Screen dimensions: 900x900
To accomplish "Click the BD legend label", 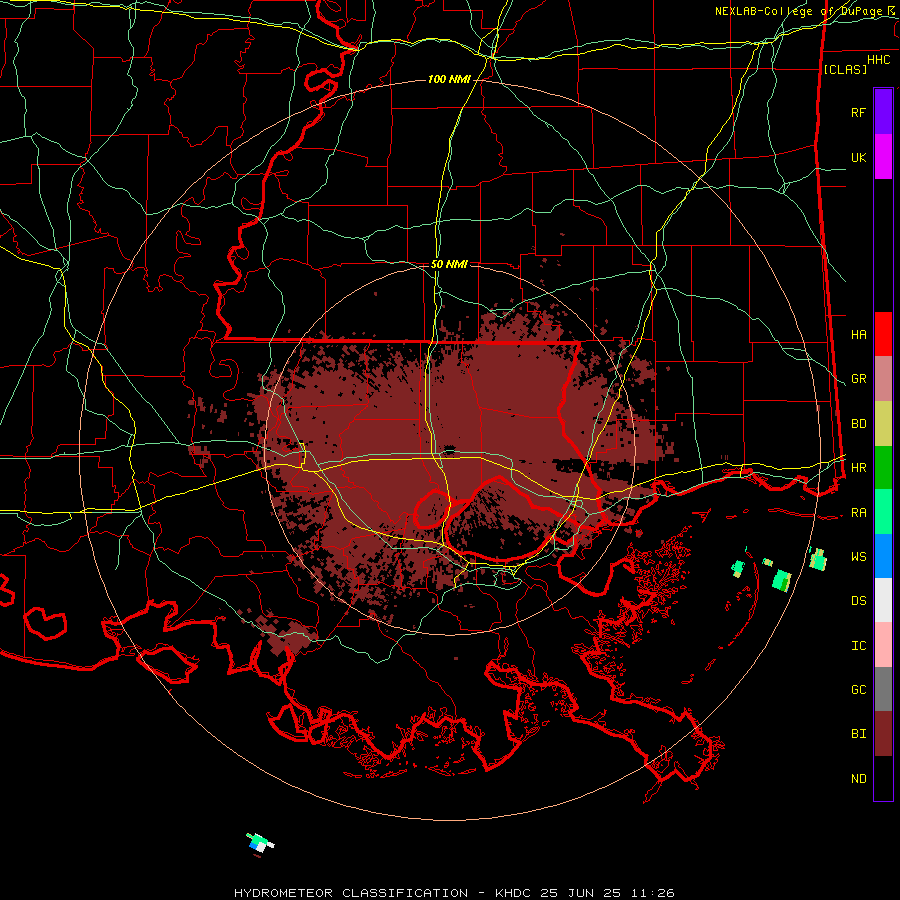I will click(x=858, y=424).
